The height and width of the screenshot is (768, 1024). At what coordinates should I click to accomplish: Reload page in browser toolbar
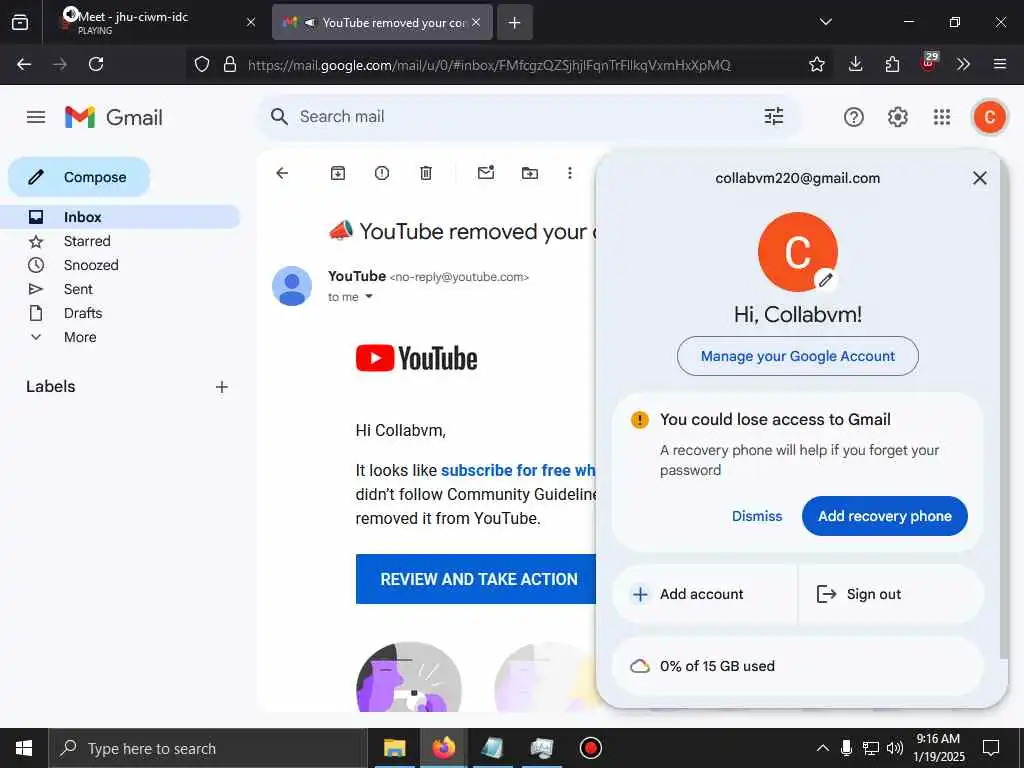[x=96, y=64]
